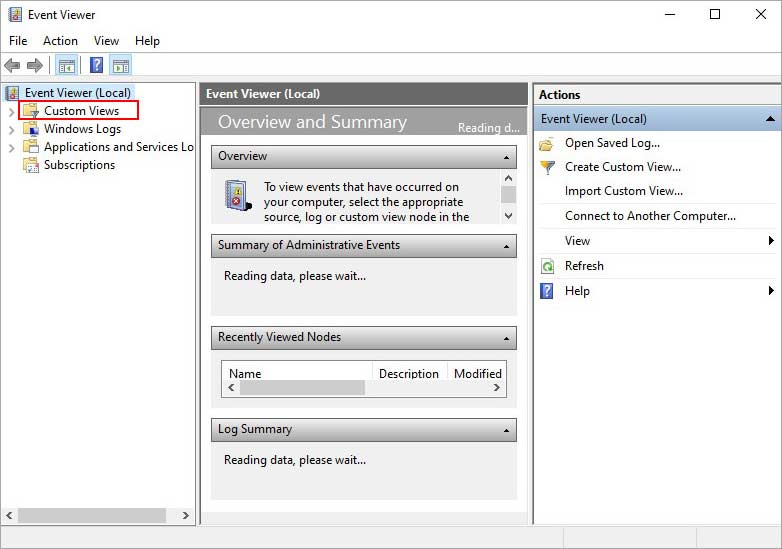
Task: Click the Event Viewer (Local) root node icon
Action: pyautogui.click(x=13, y=93)
